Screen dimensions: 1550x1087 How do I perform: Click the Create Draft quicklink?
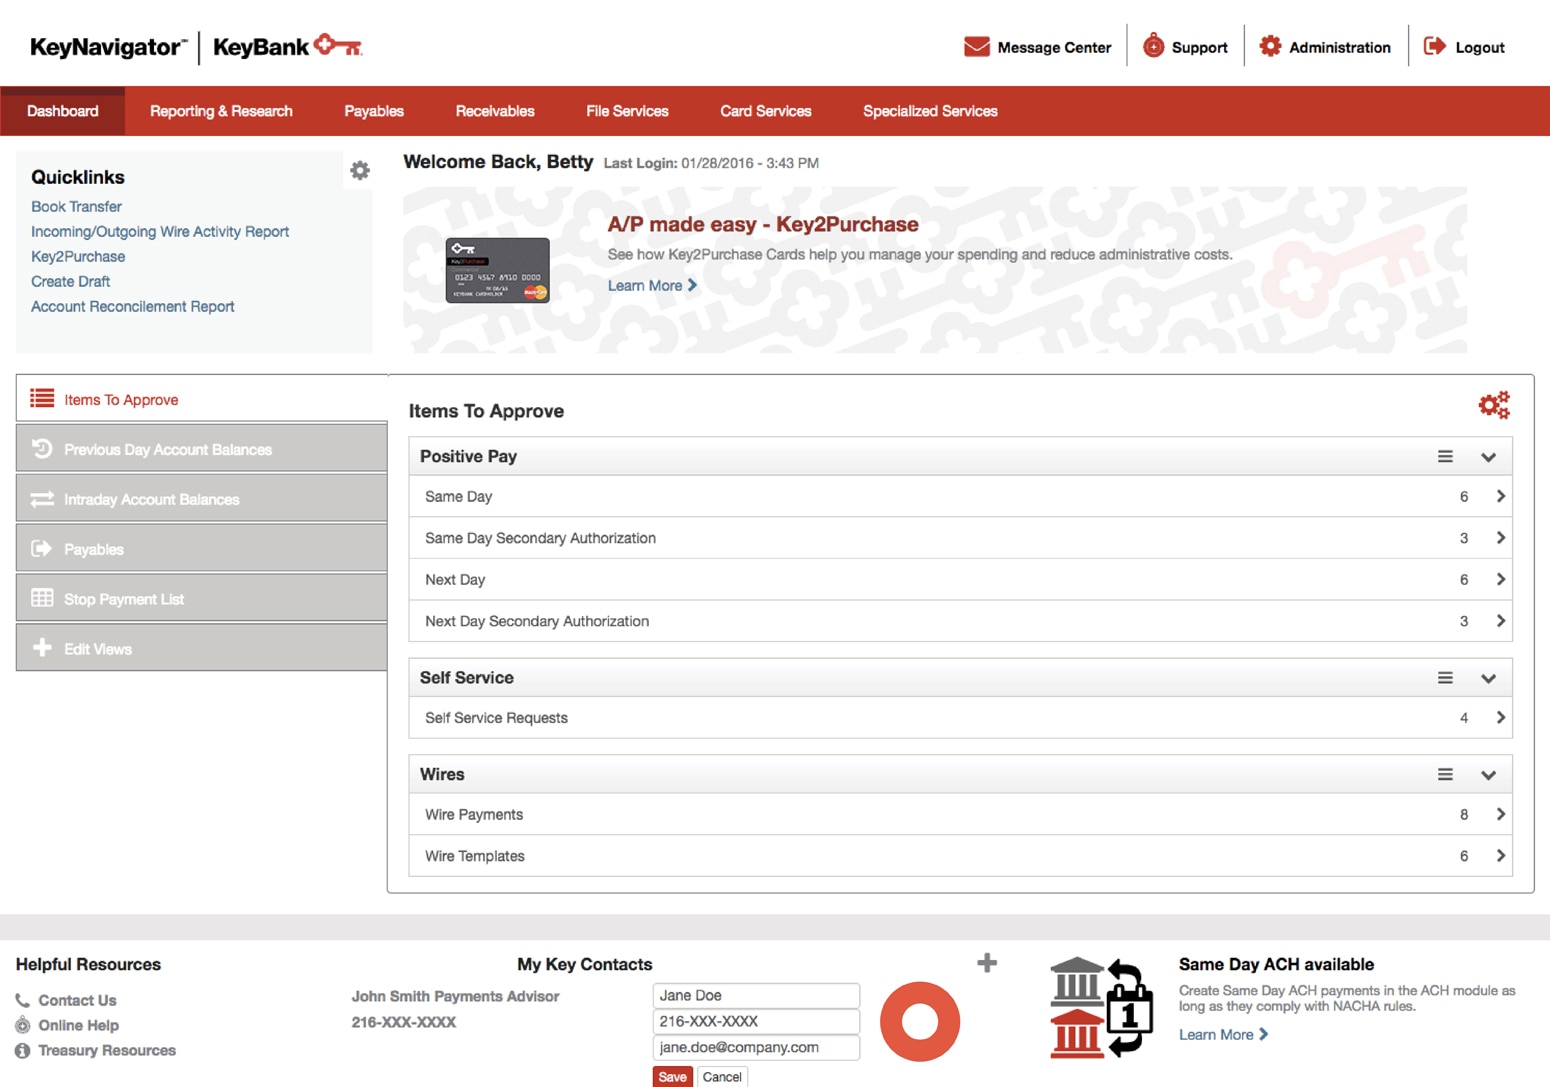[70, 281]
